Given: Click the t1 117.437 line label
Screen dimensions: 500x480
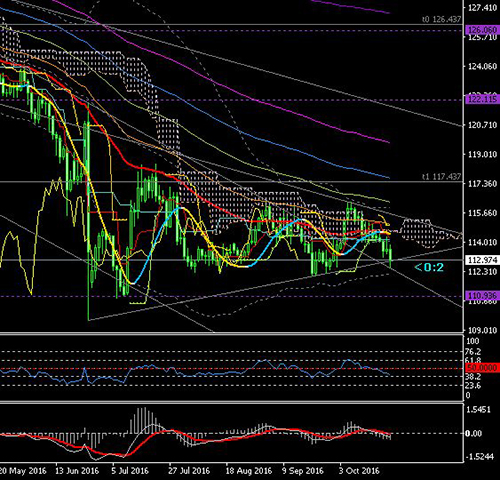Looking at the screenshot, I should click(x=441, y=177).
